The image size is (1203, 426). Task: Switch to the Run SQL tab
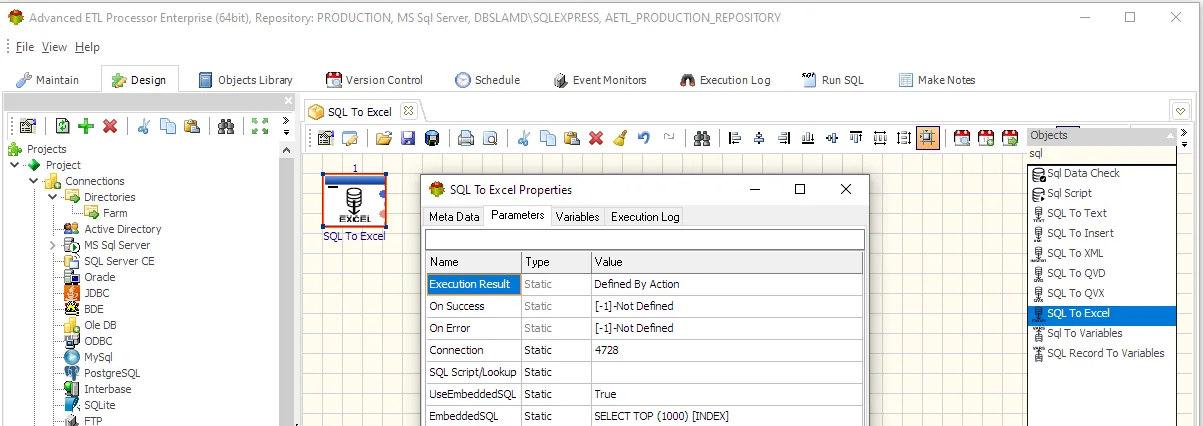833,80
